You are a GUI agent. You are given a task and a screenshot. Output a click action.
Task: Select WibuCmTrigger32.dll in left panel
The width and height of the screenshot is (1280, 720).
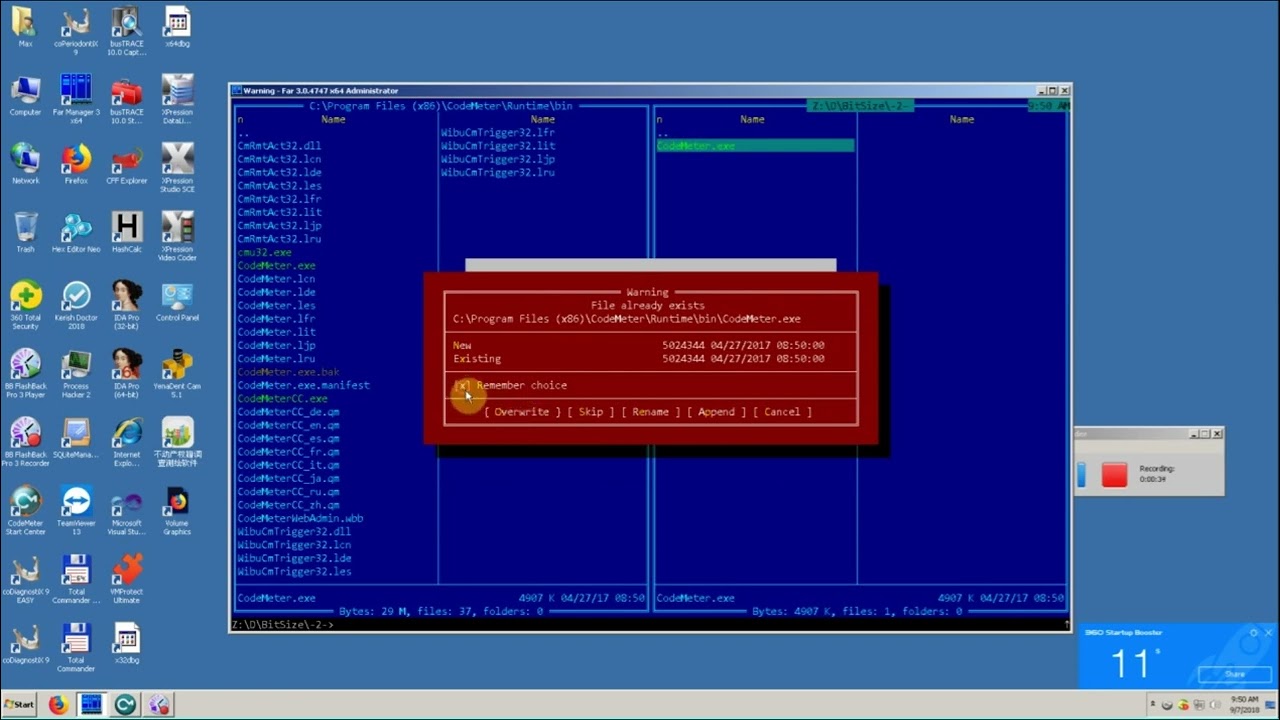coord(294,532)
